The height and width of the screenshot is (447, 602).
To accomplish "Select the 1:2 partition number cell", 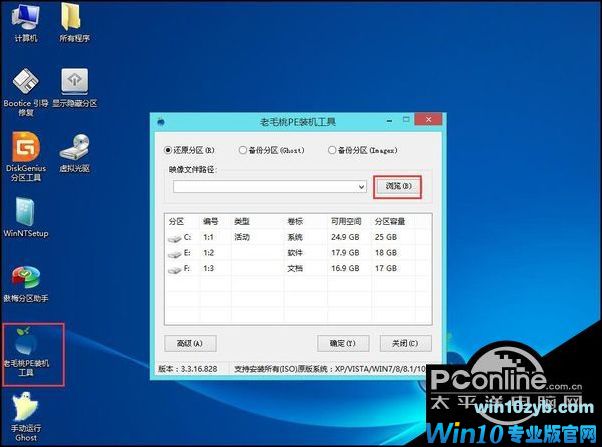I will point(208,253).
